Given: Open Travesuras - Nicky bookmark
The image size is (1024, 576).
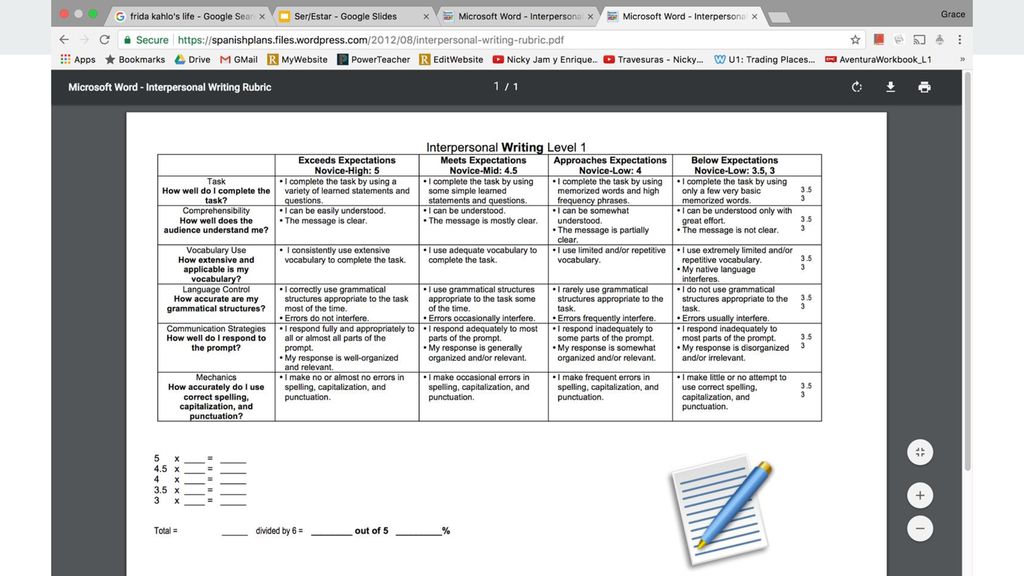Looking at the screenshot, I should pyautogui.click(x=653, y=59).
